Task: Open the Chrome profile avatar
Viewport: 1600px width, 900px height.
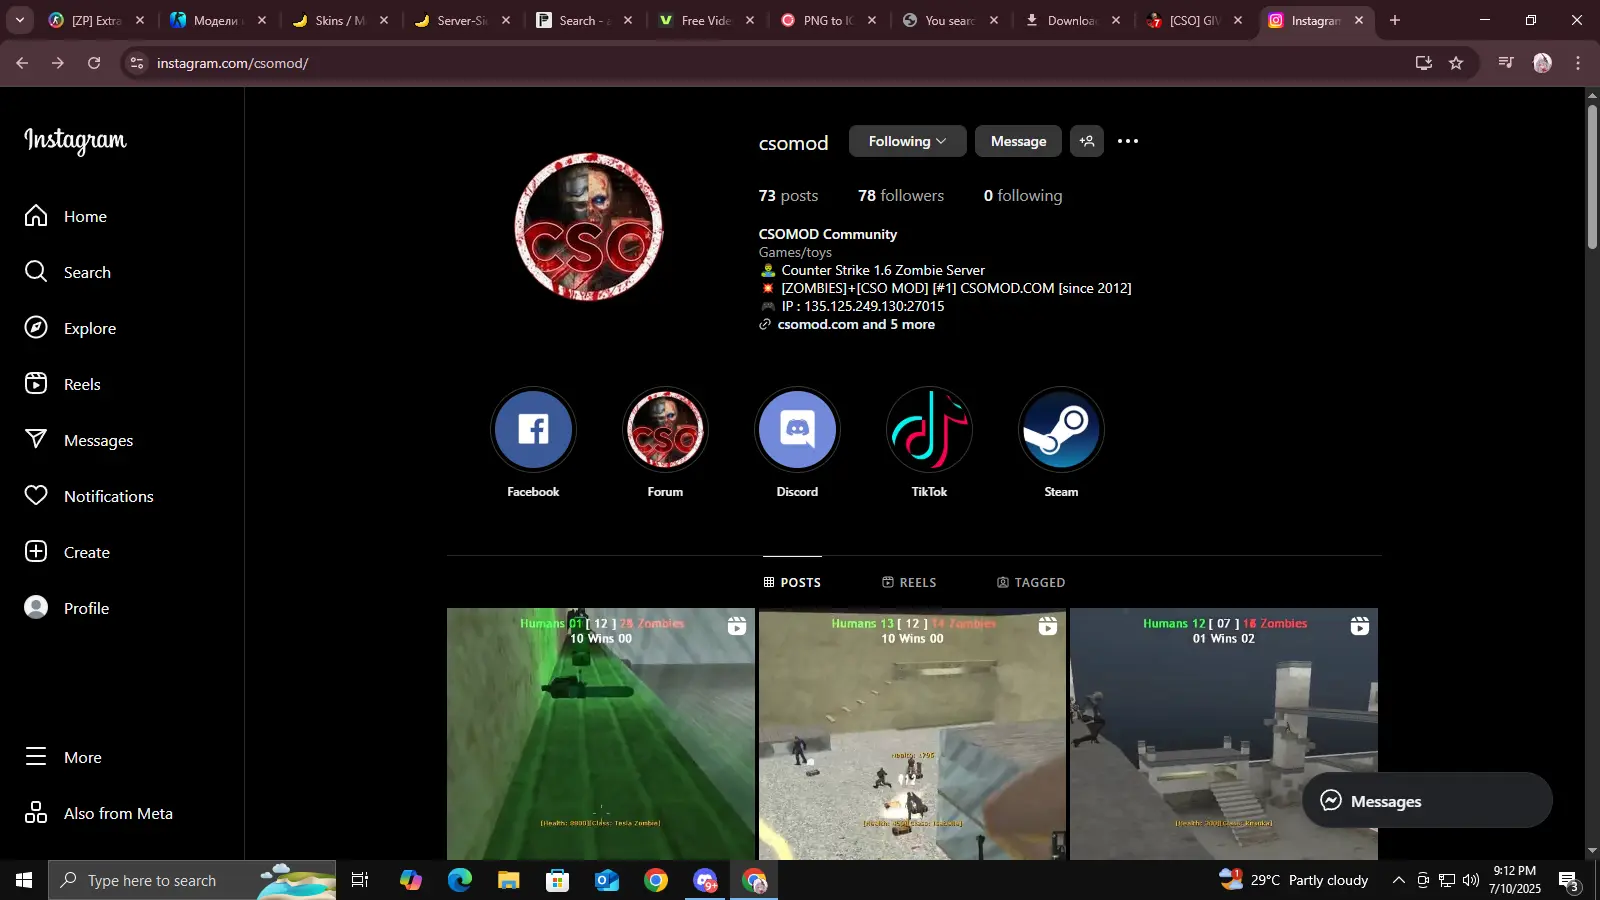Action: [x=1543, y=63]
